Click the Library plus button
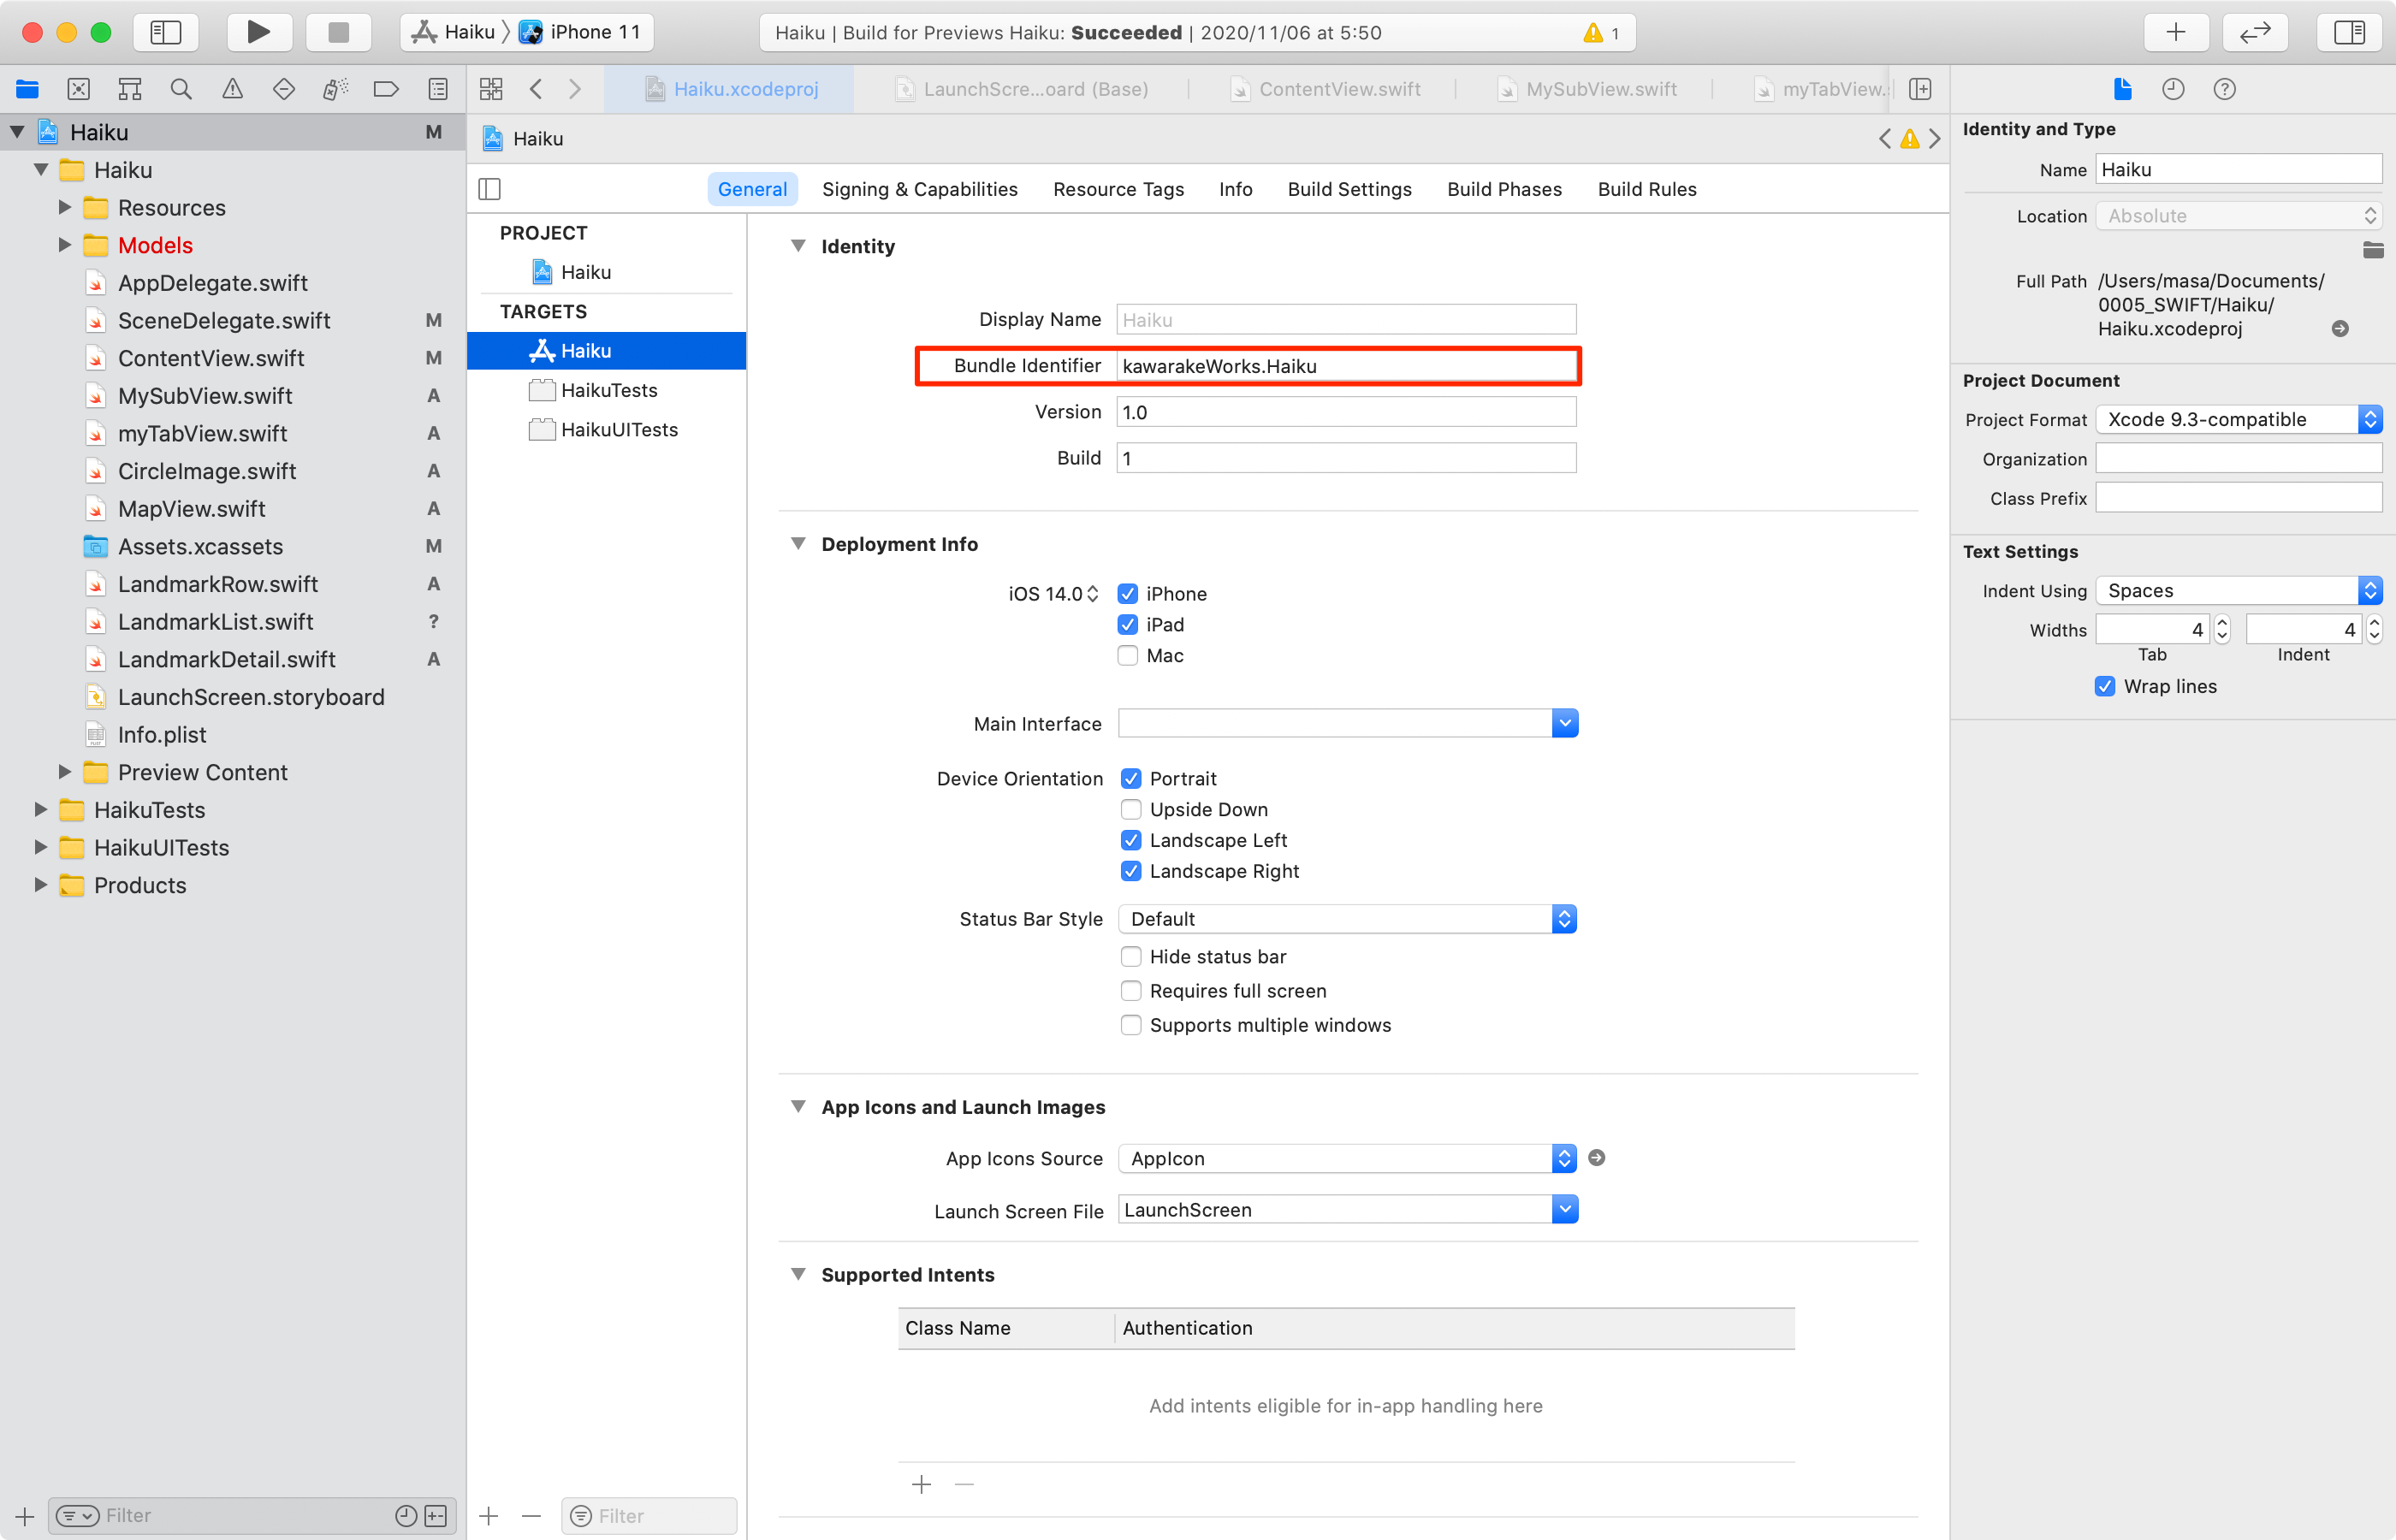Image resolution: width=2396 pixels, height=1540 pixels. 2175,32
